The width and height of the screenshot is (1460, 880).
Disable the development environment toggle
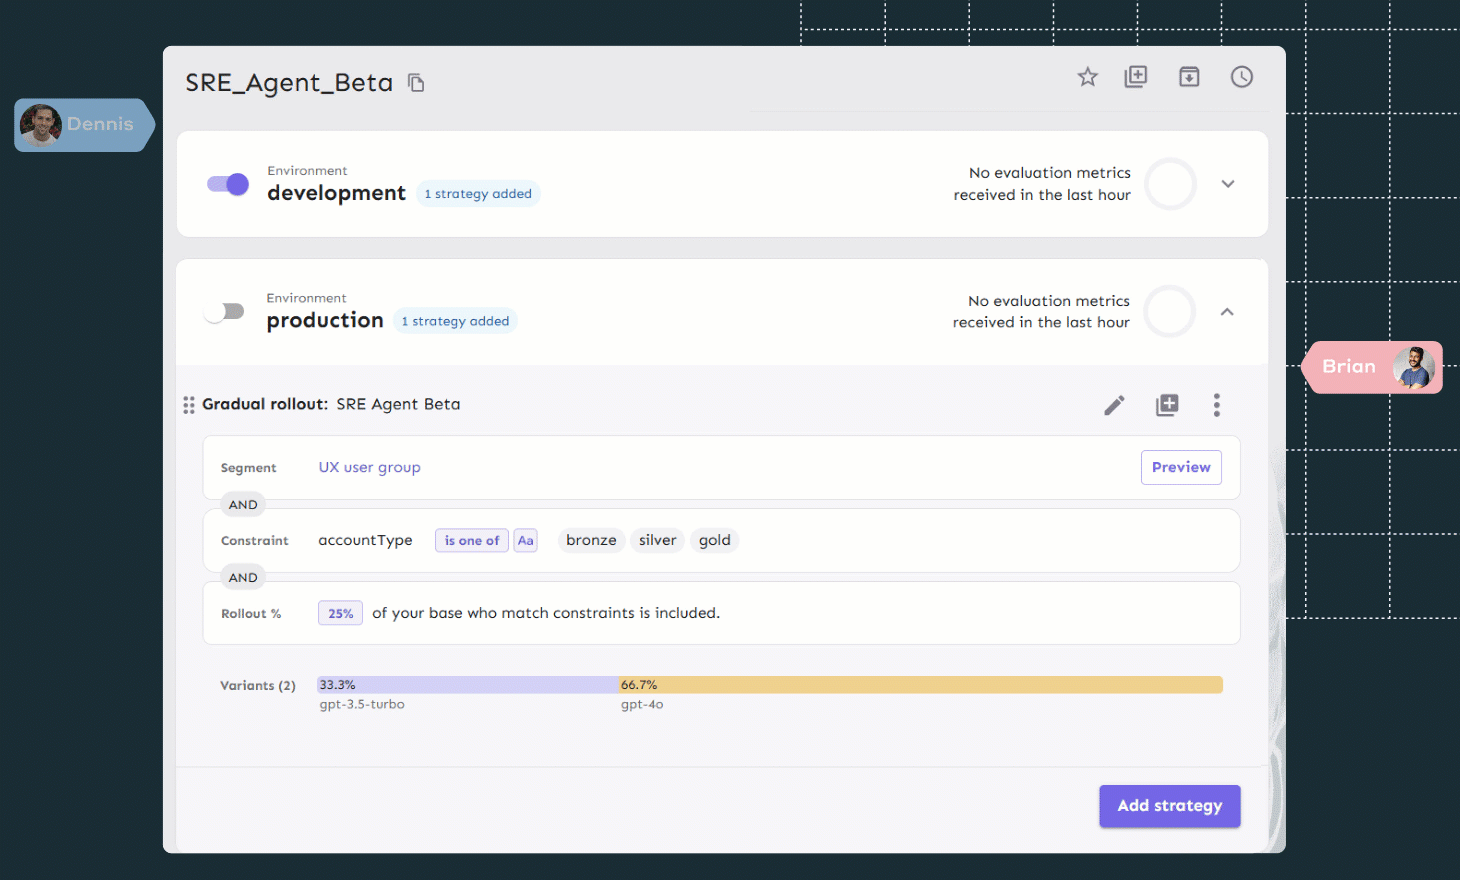click(x=227, y=184)
